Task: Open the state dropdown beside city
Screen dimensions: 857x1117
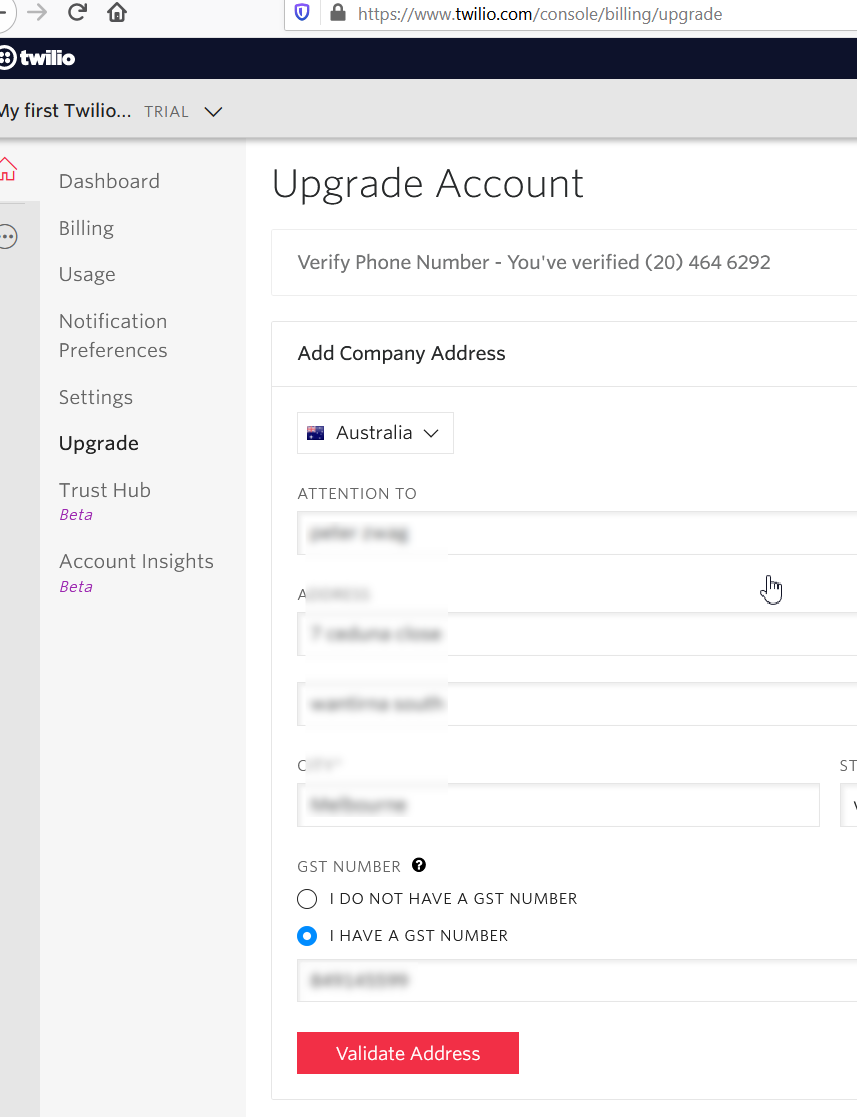Action: [848, 805]
